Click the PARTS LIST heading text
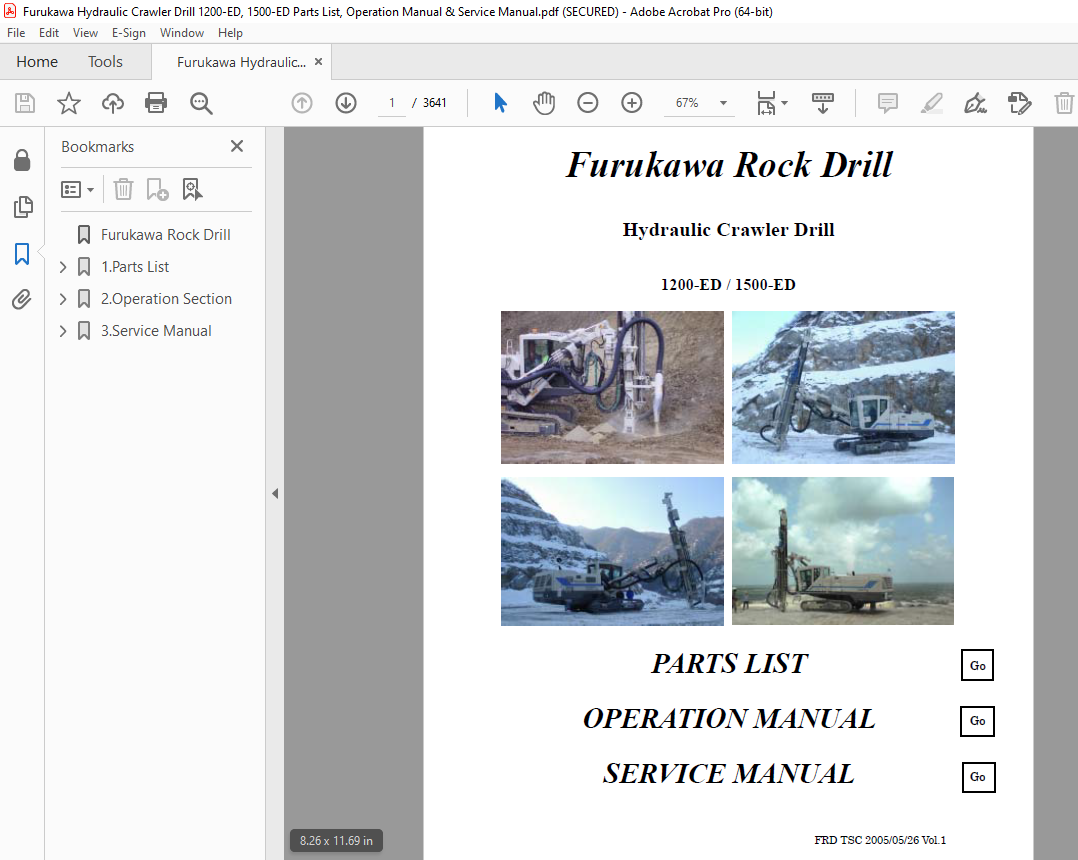 (729, 663)
